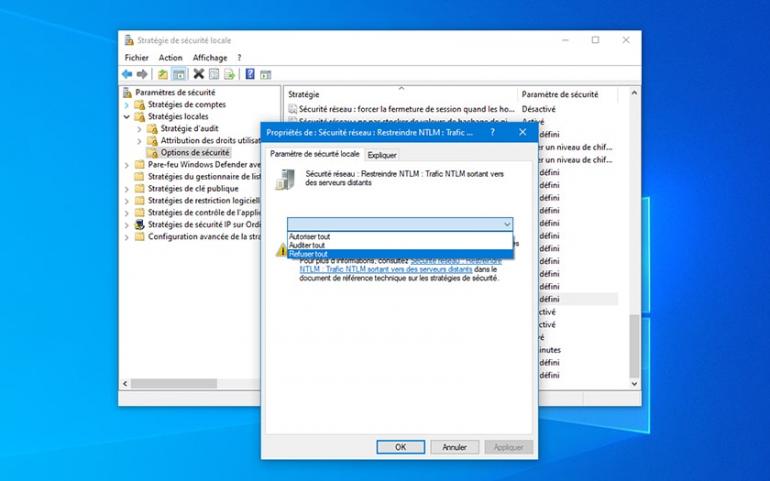Expand the 'Stratégie d'audit' tree node

click(x=139, y=129)
